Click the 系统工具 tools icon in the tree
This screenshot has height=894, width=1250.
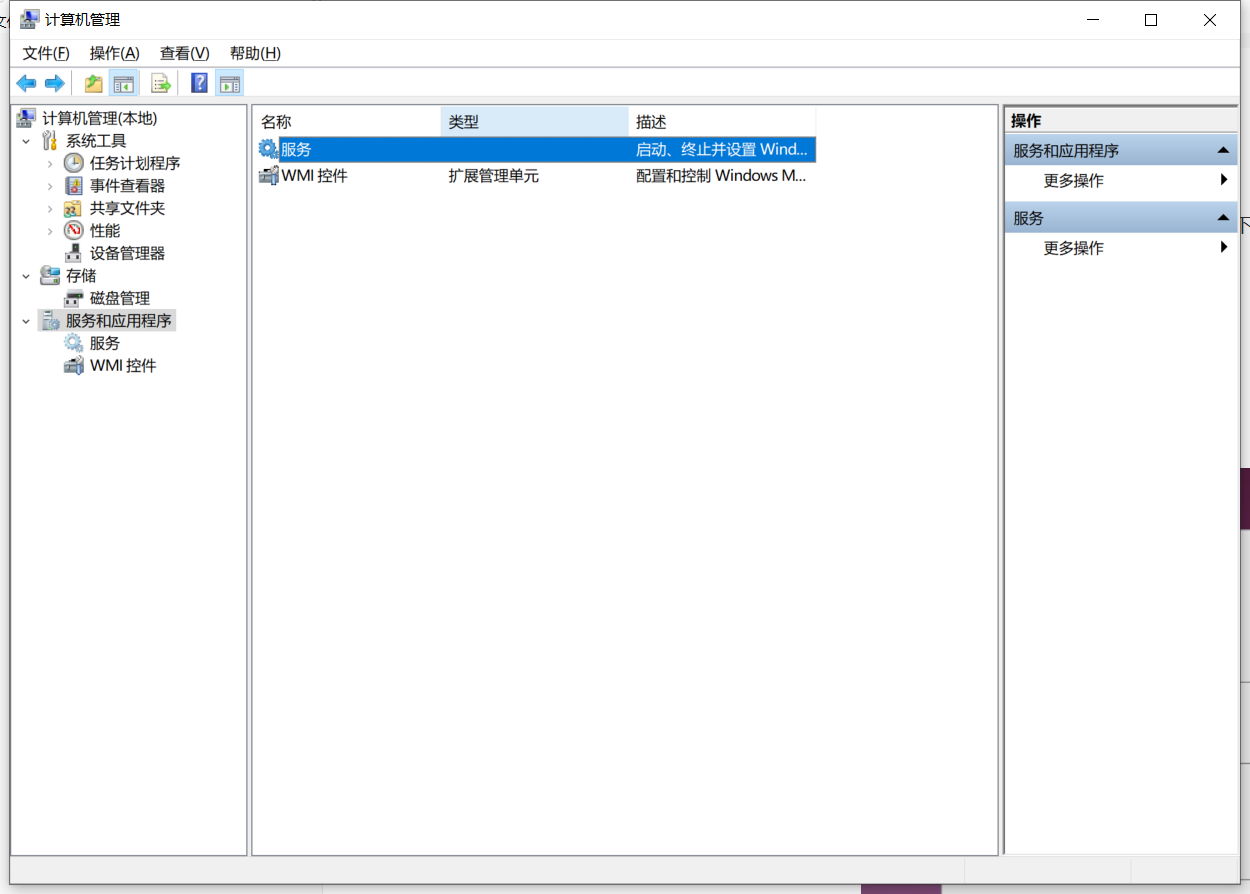pyautogui.click(x=50, y=141)
